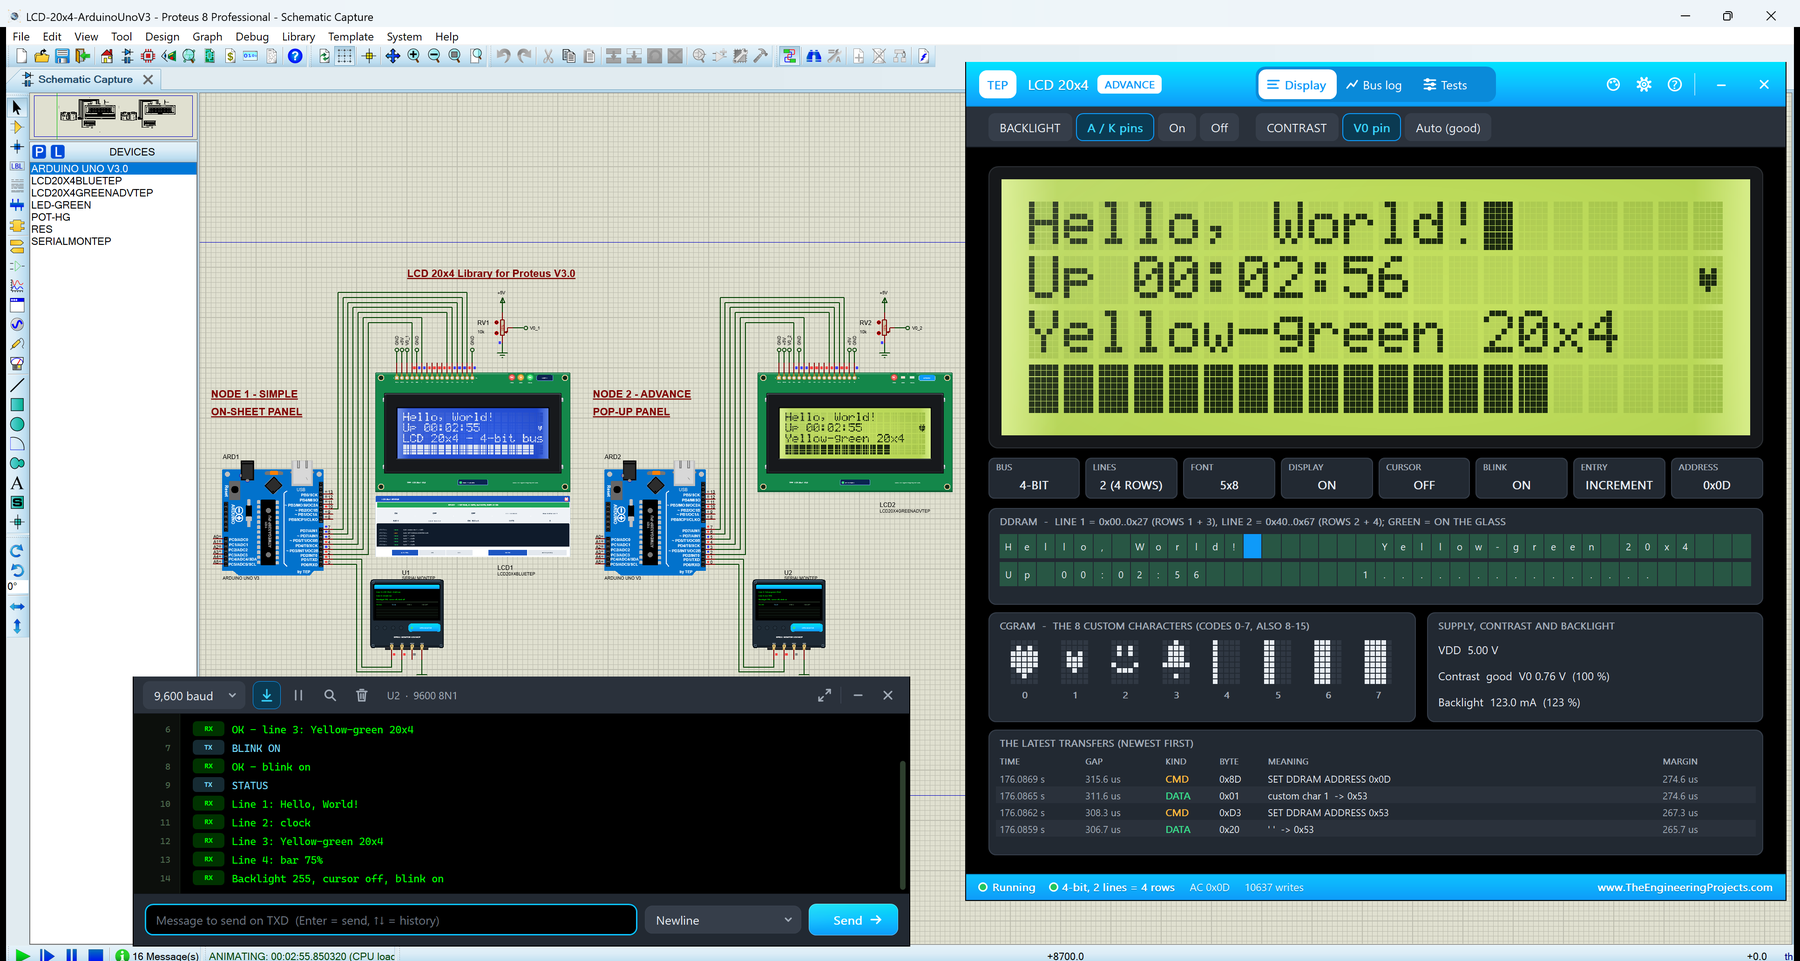Pause the serial monitor output
The height and width of the screenshot is (961, 1800).
(298, 695)
